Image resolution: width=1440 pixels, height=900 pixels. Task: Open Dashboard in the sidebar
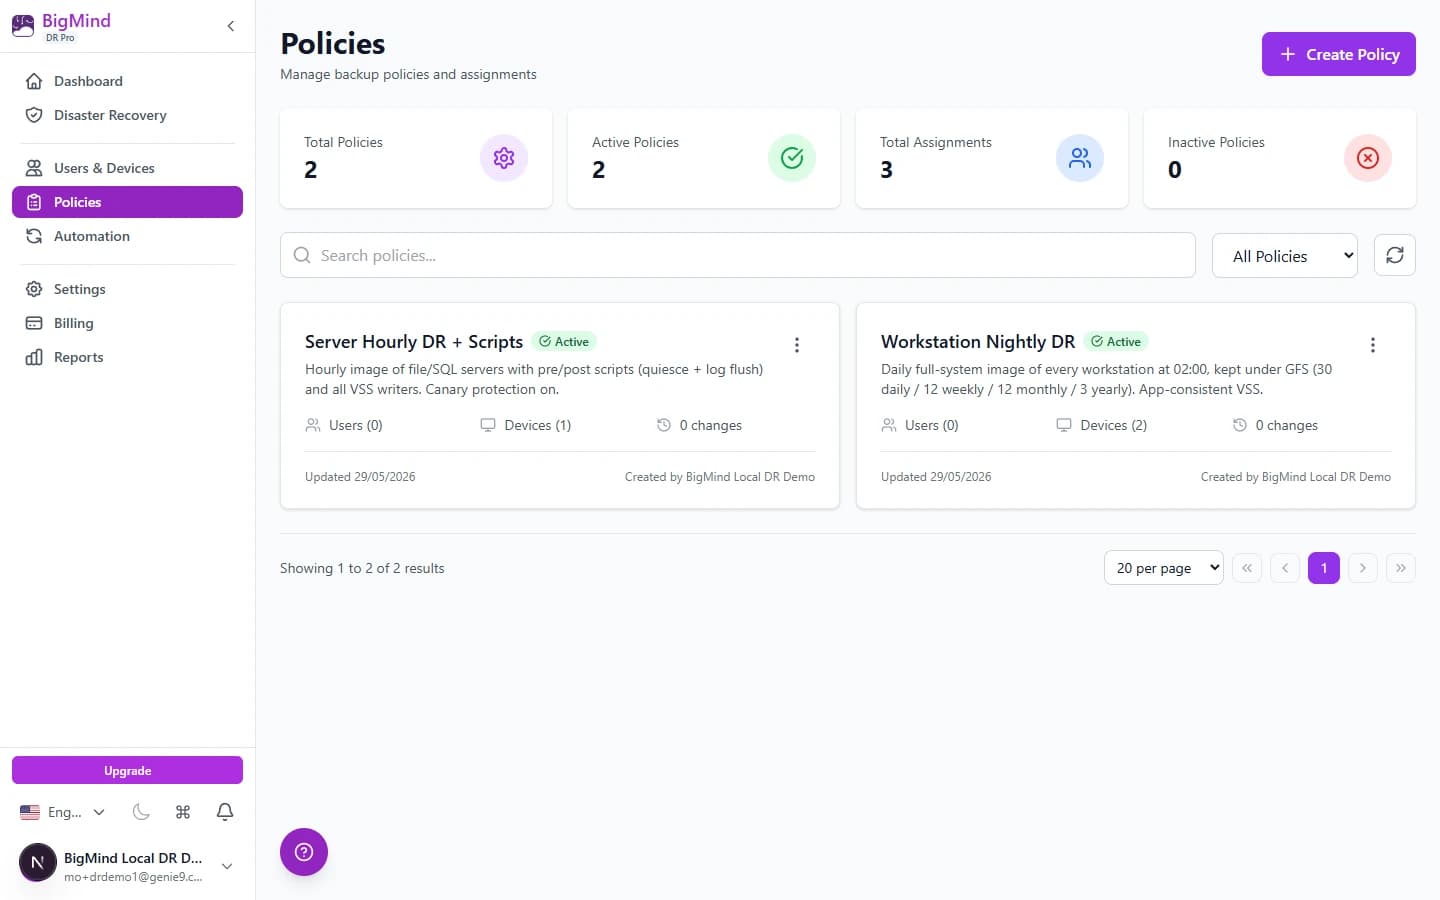tap(127, 81)
